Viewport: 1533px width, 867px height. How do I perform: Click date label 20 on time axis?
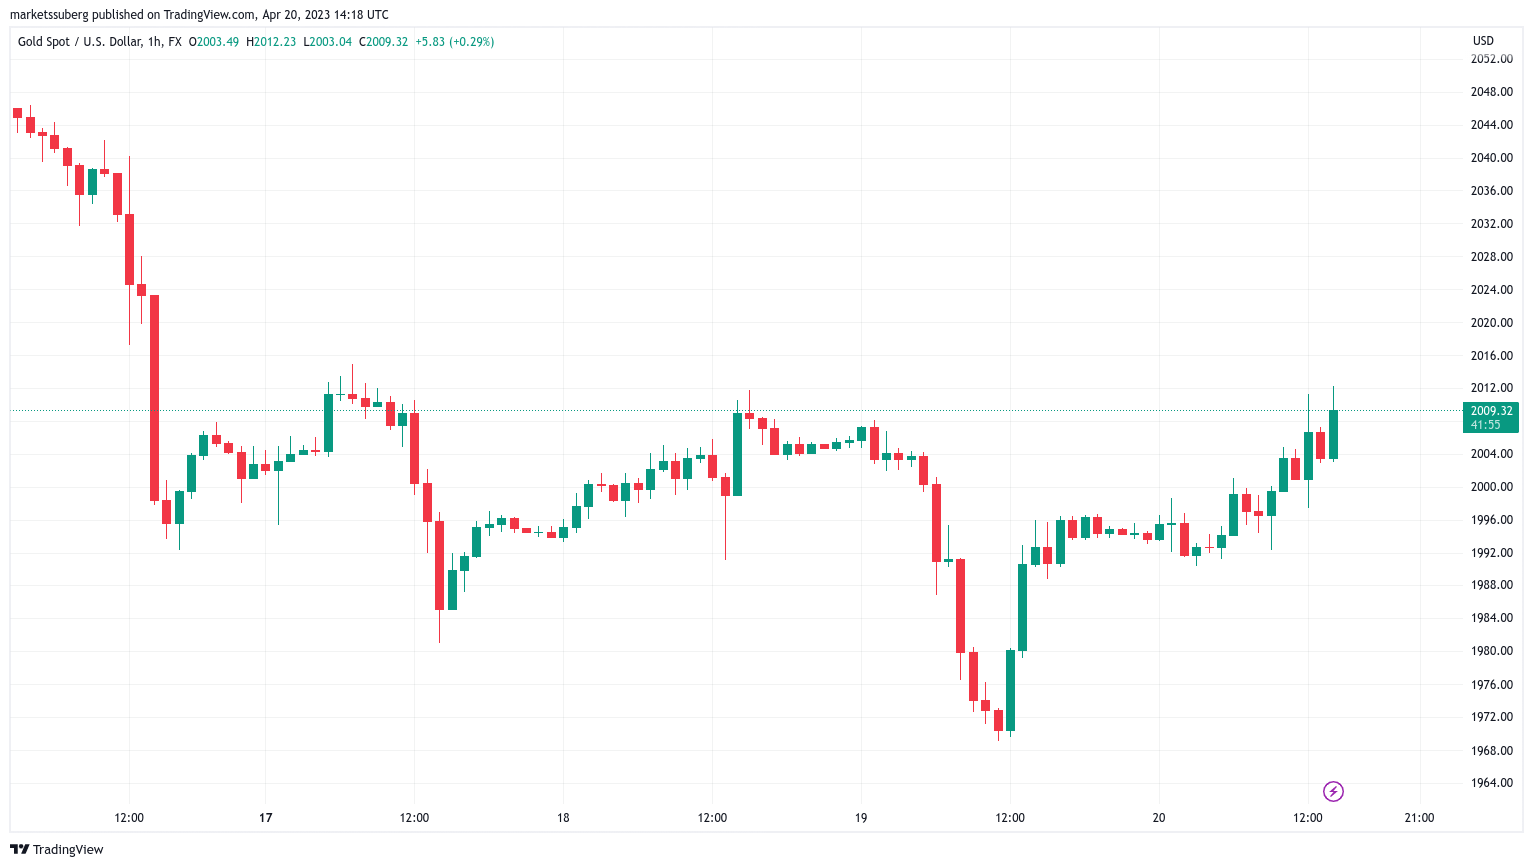click(1158, 818)
